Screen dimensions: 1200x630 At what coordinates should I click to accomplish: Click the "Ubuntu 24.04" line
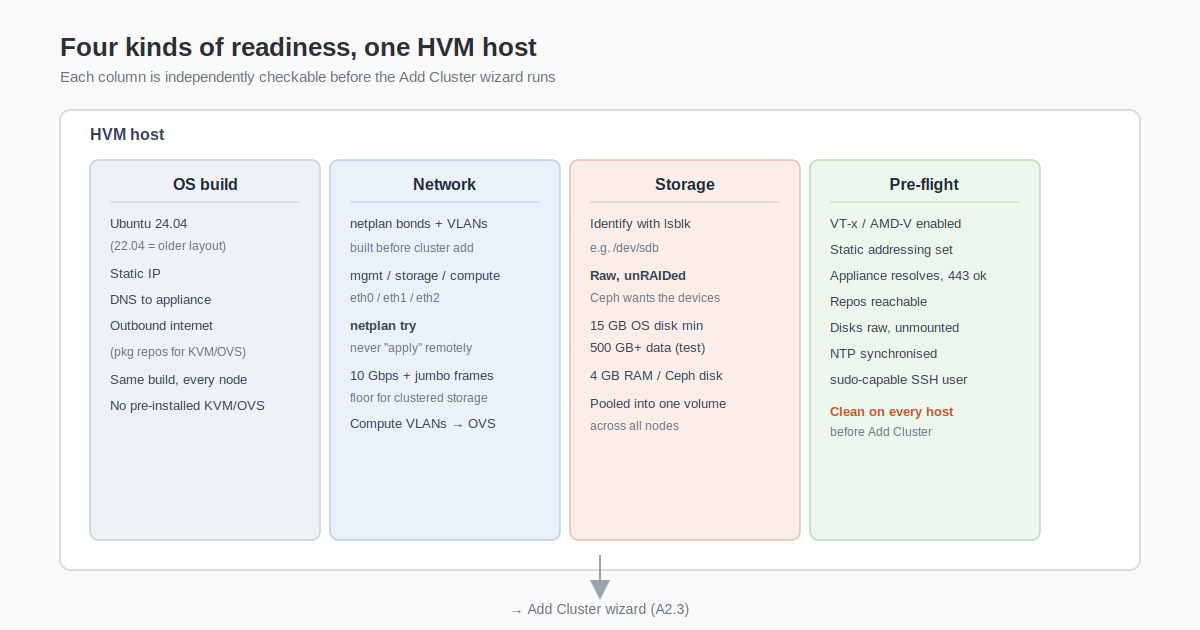point(149,224)
